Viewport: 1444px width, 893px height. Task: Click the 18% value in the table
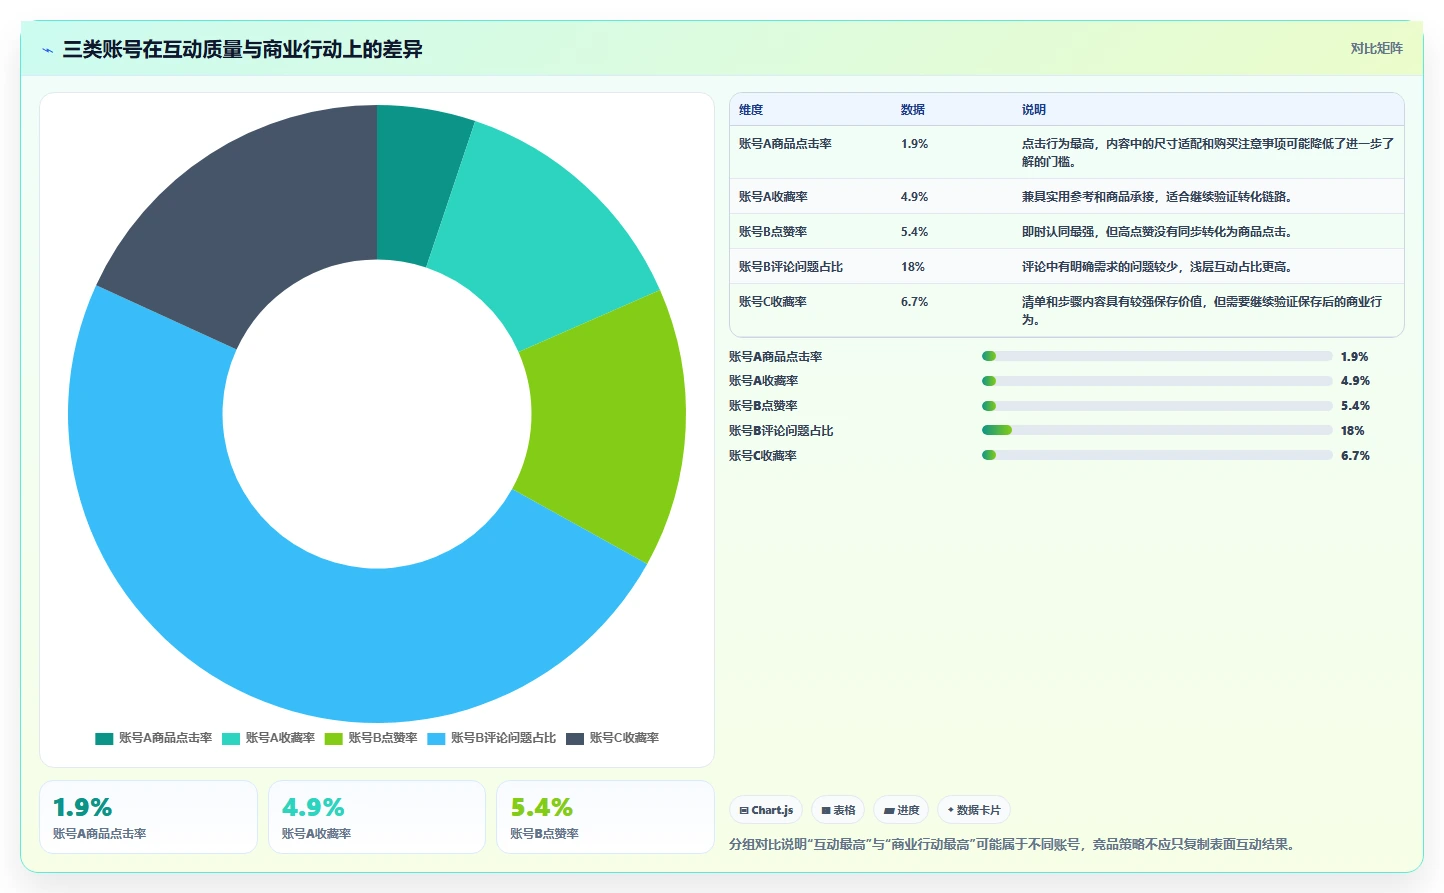click(913, 267)
